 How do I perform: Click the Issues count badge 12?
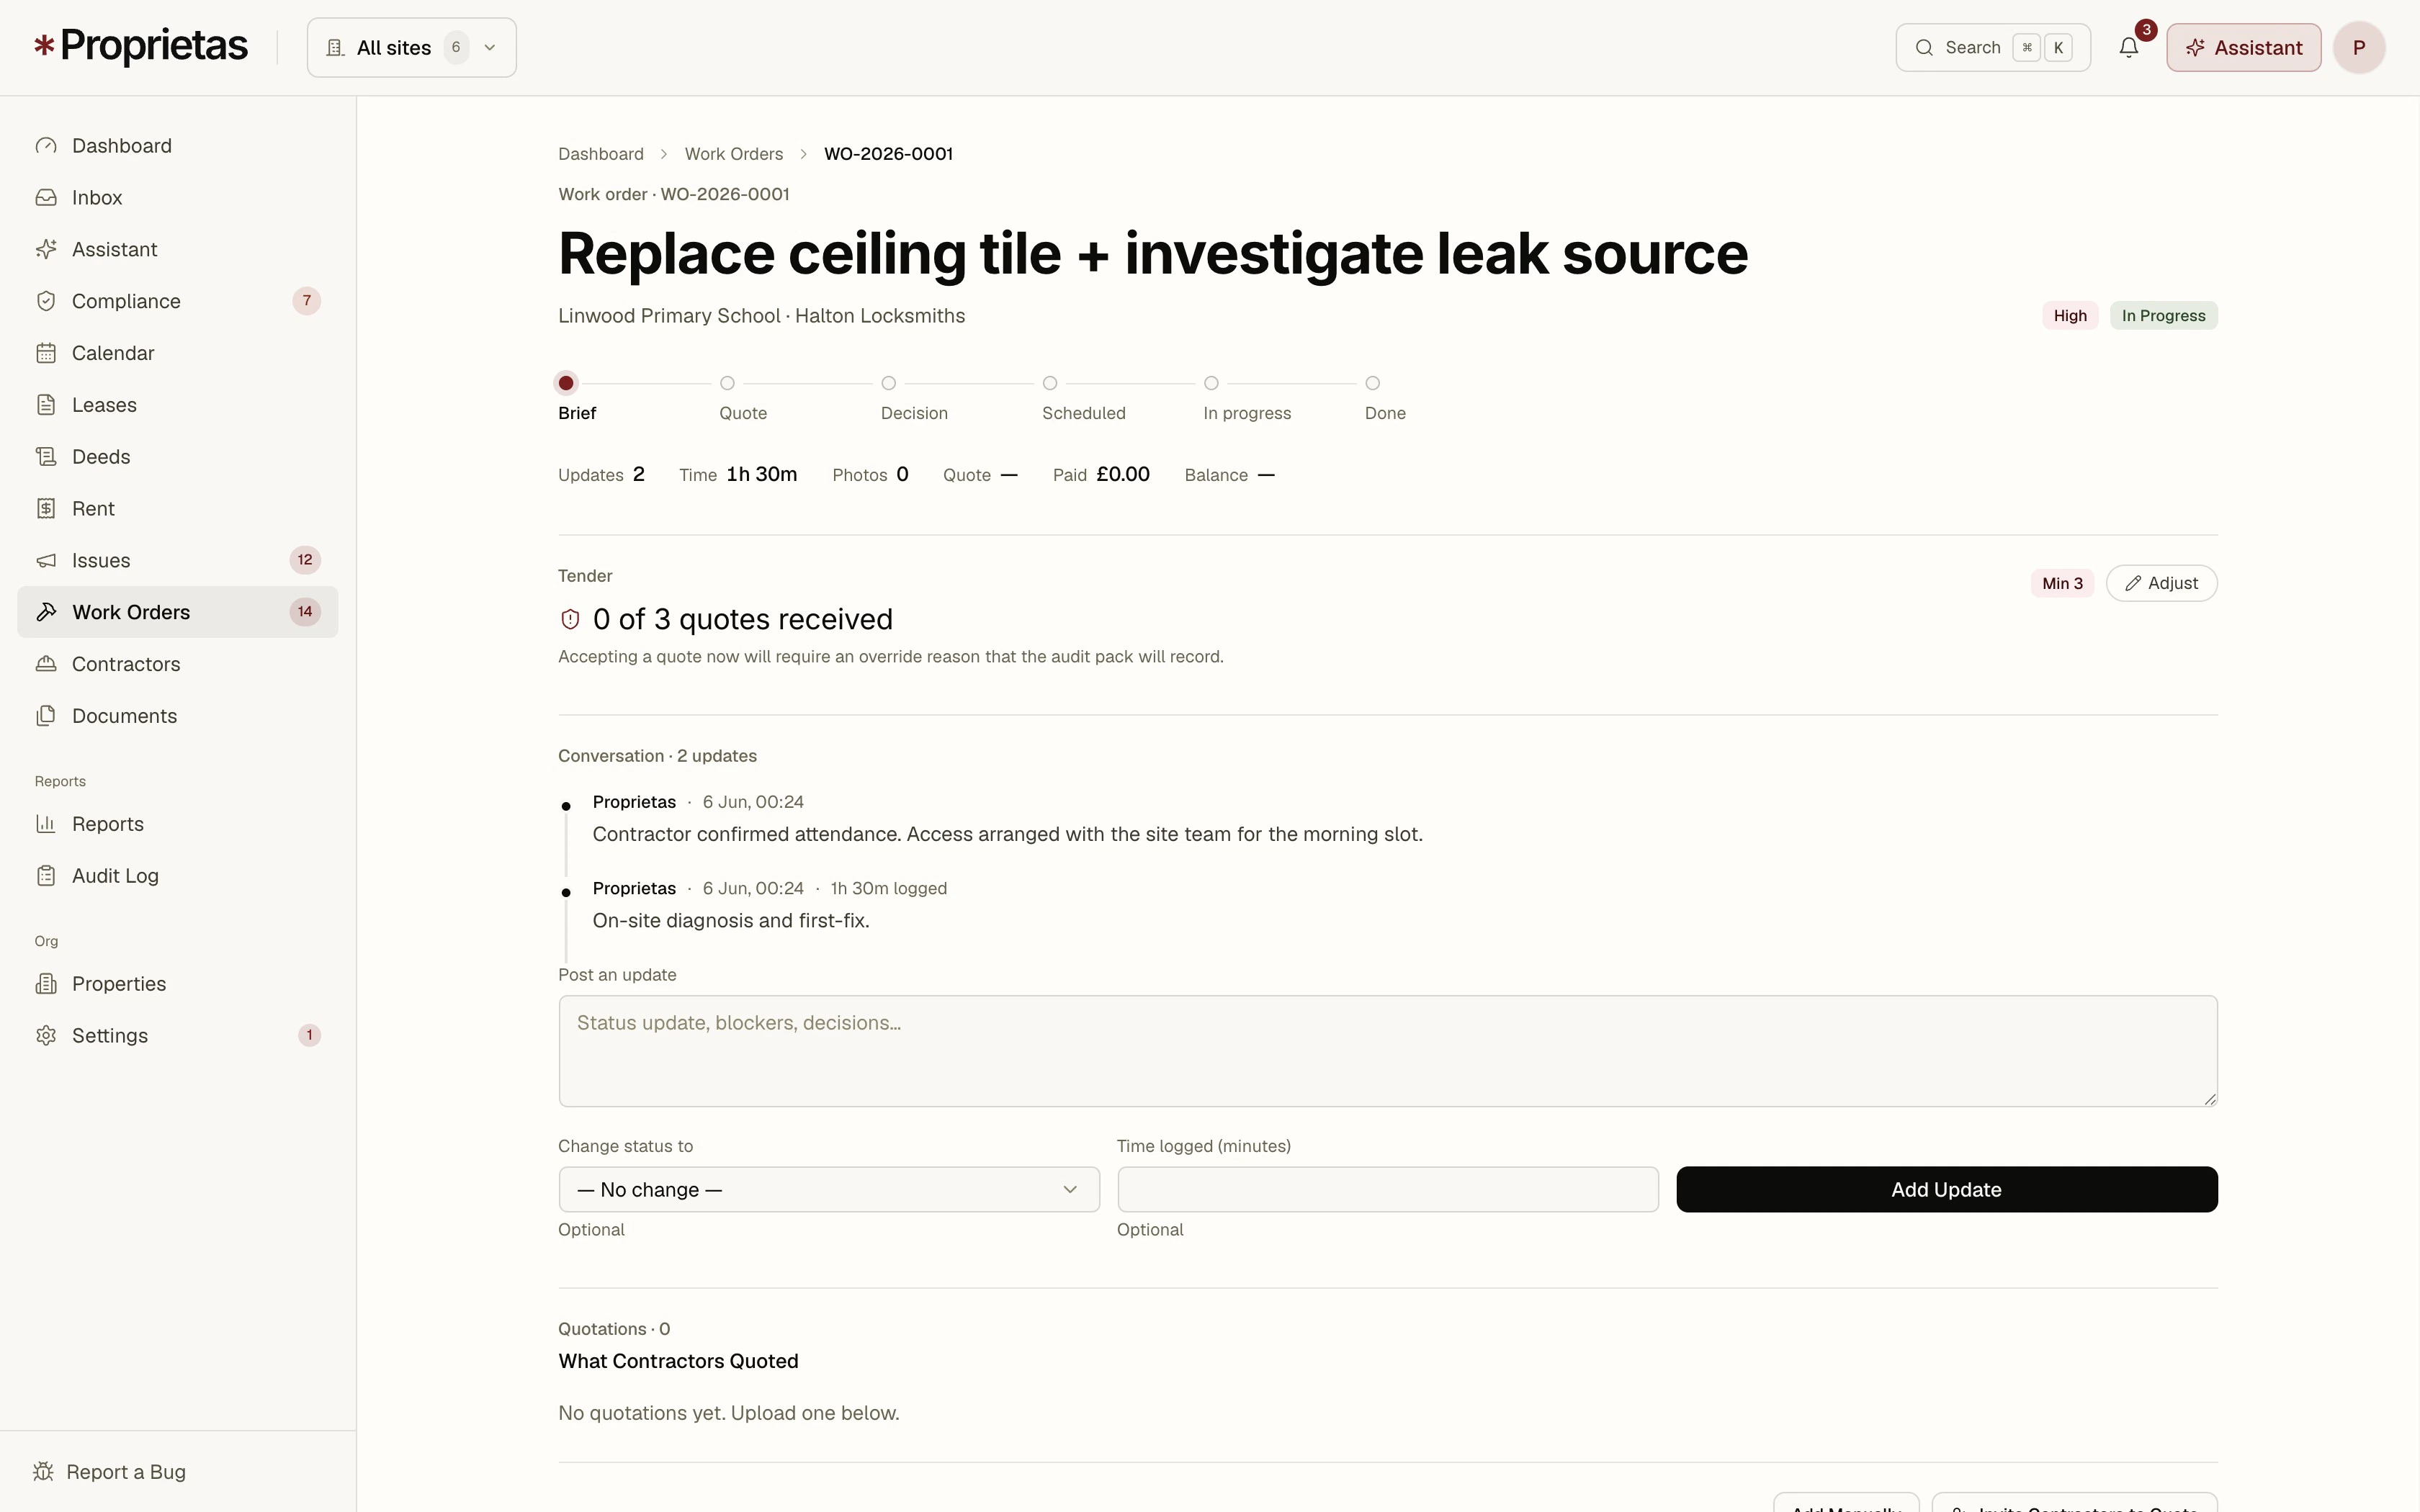tap(305, 560)
